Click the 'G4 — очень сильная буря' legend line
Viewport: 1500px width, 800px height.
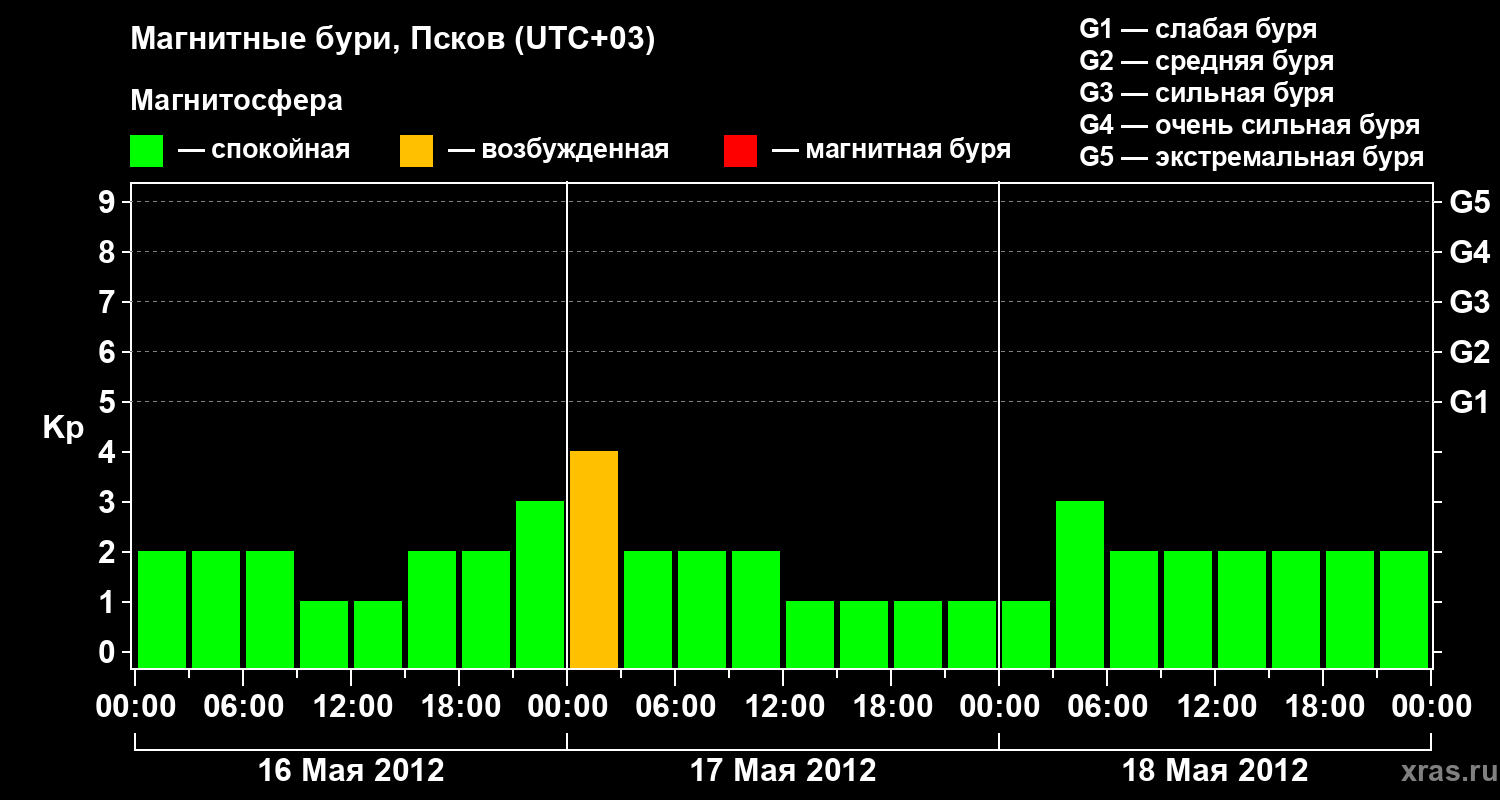1250,125
